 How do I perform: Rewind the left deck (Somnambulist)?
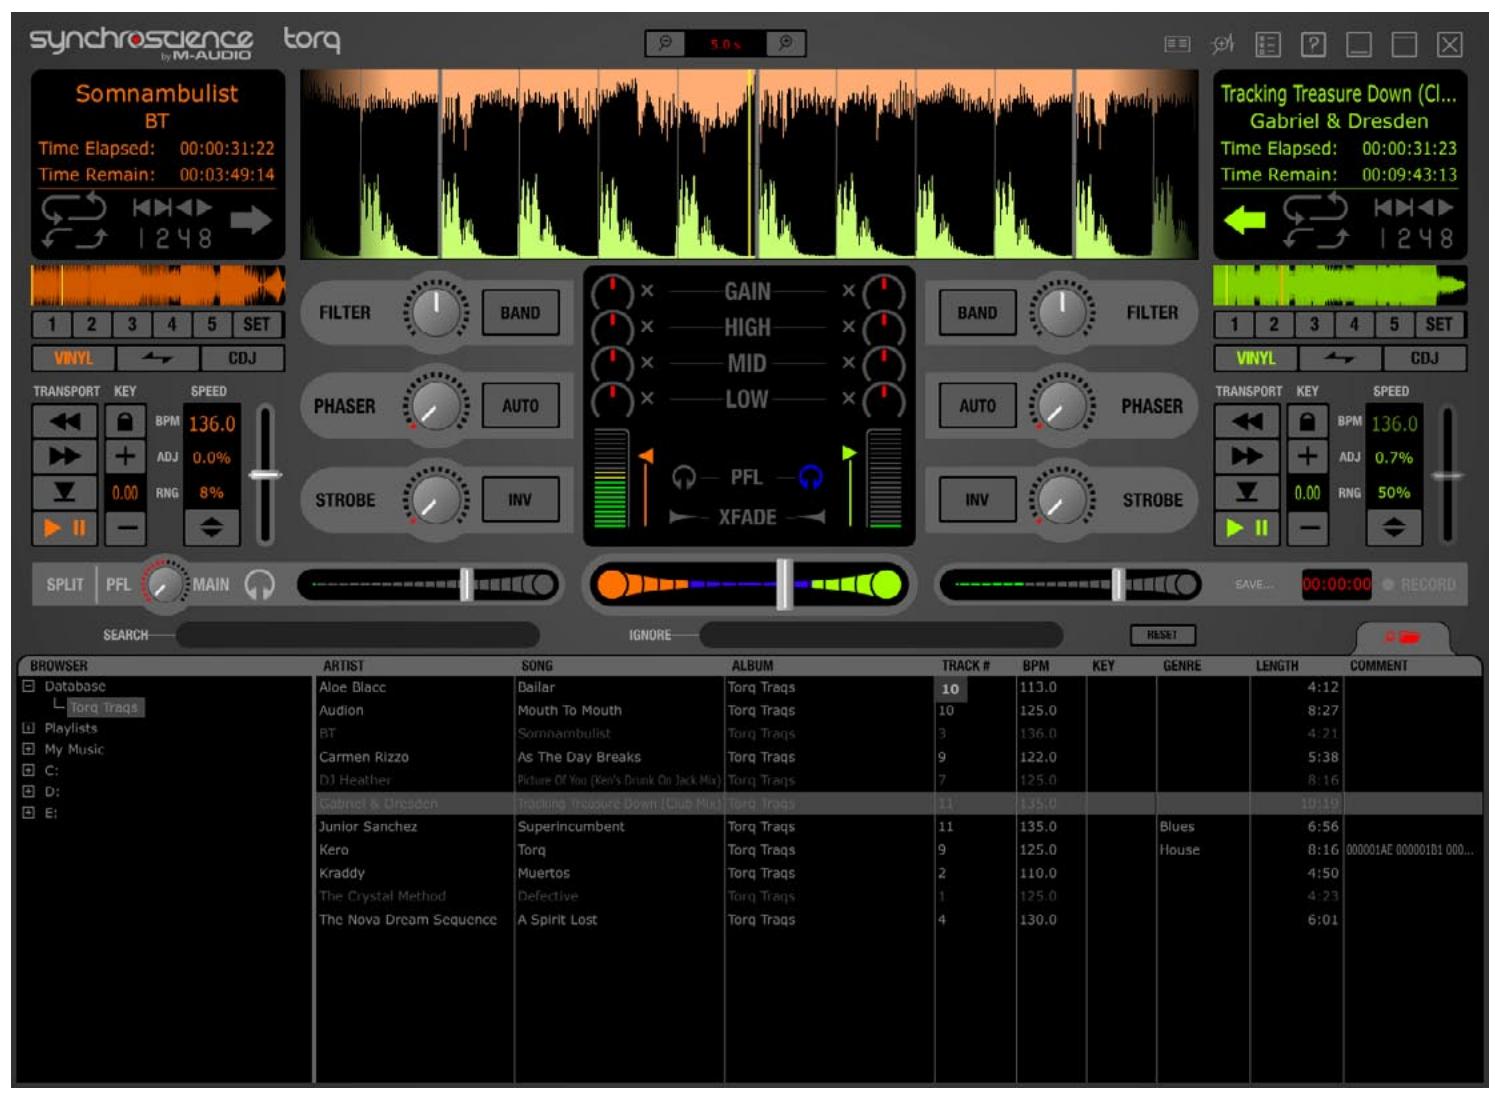(x=65, y=421)
